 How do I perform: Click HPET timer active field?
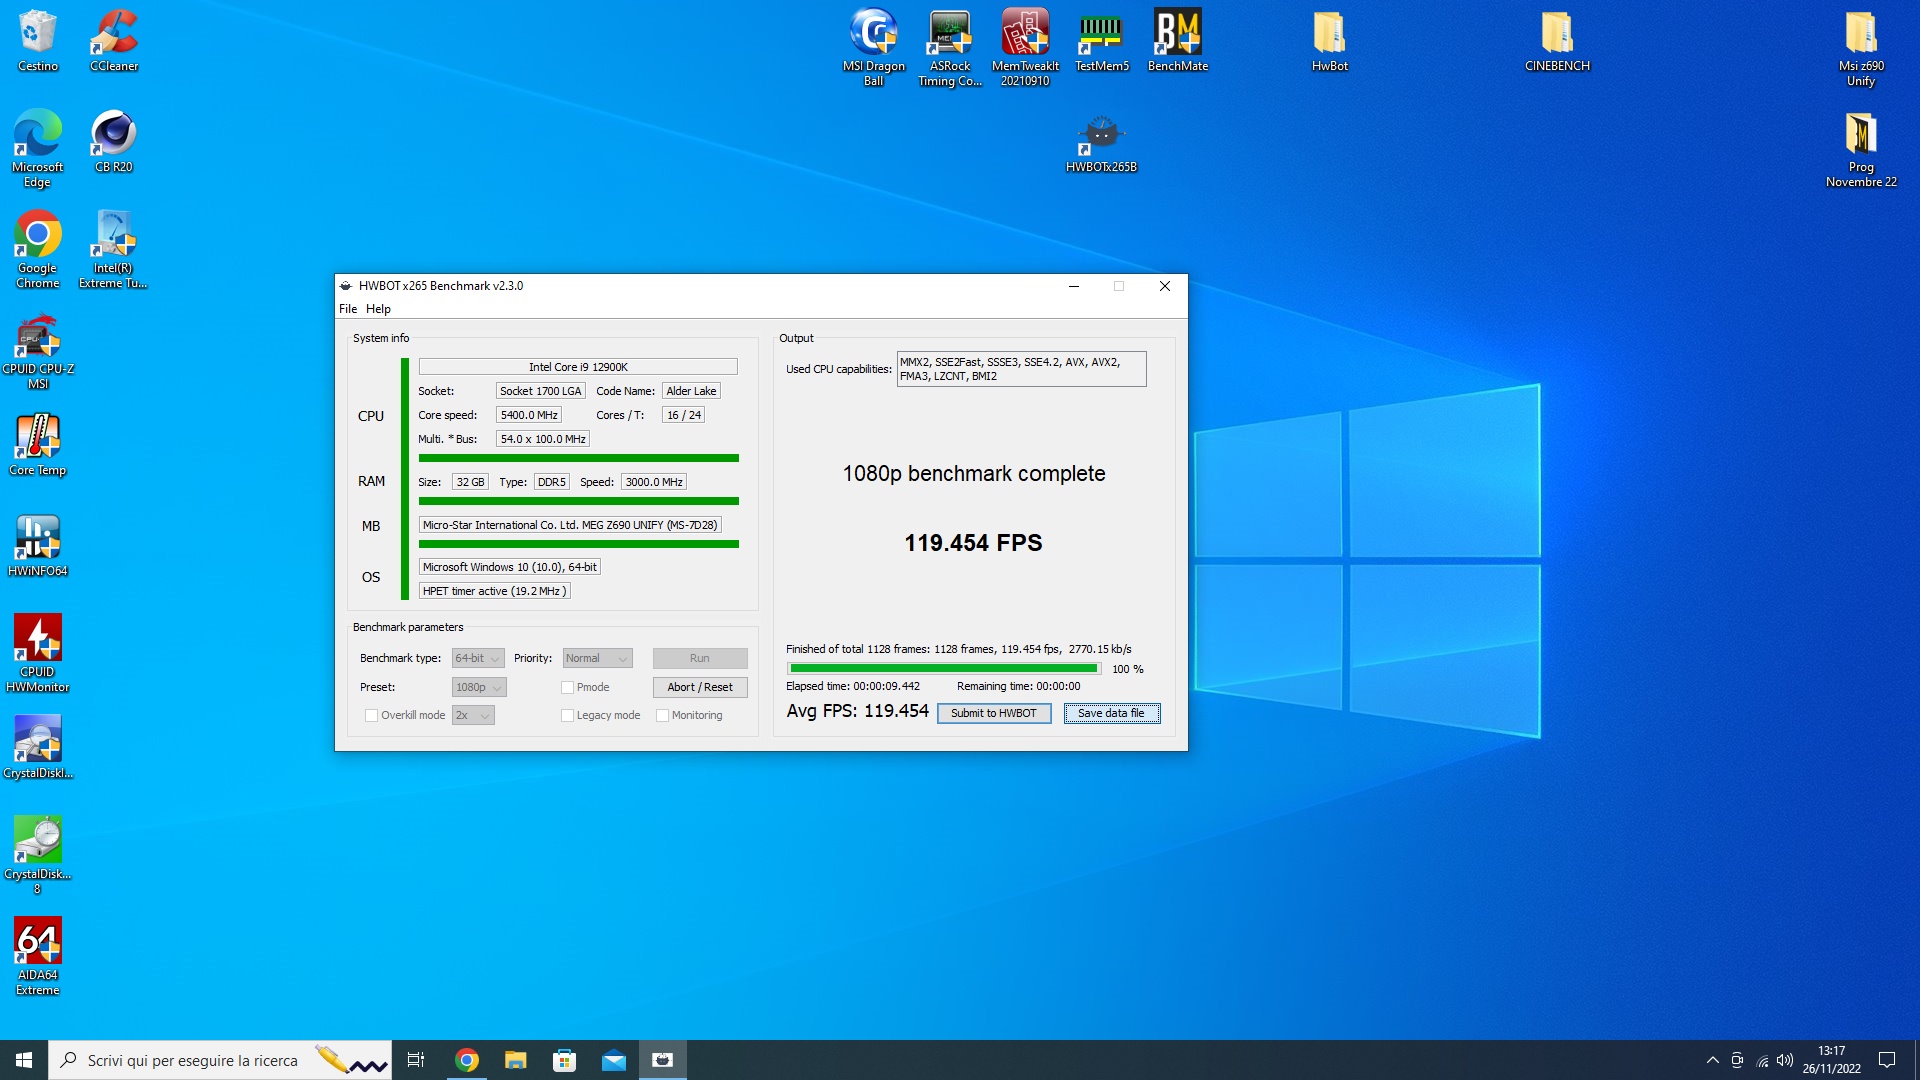click(495, 591)
